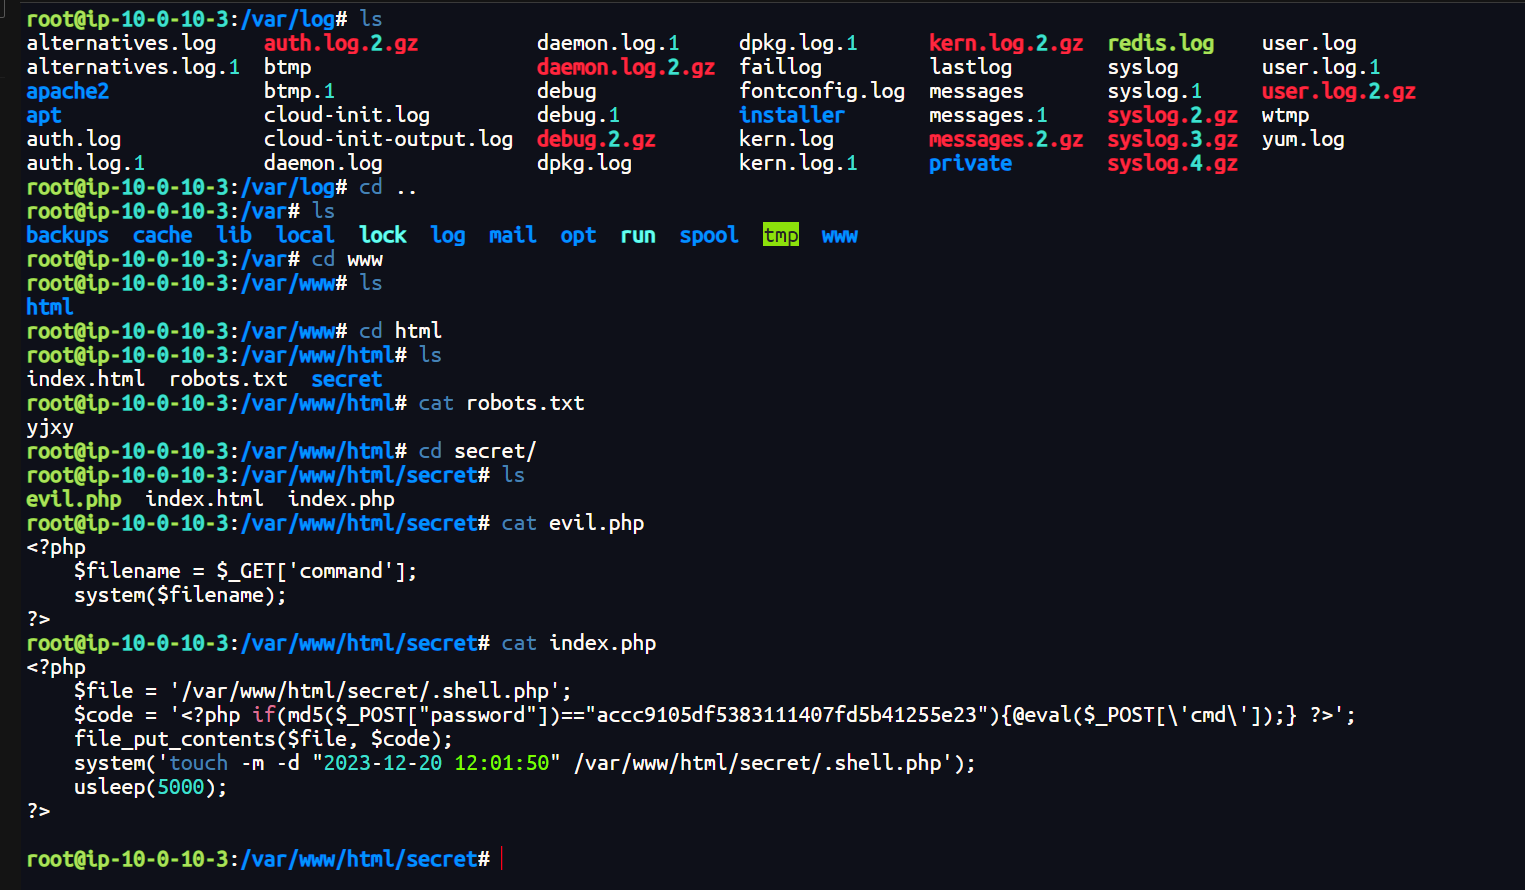Screen dimensions: 1525x890
Task: Click the private directory entry
Action: point(970,163)
